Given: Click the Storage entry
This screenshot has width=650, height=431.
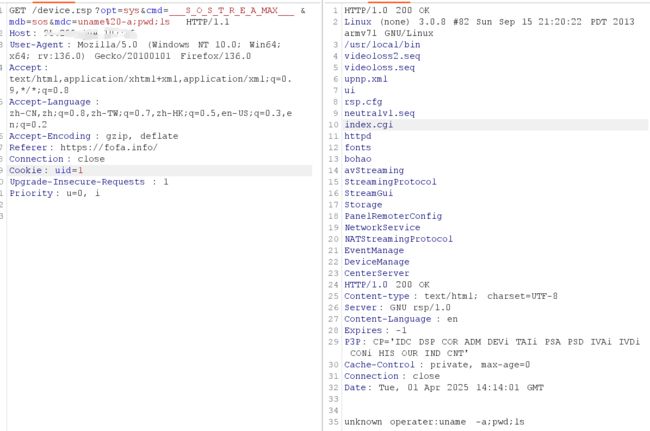Looking at the screenshot, I should pos(363,205).
